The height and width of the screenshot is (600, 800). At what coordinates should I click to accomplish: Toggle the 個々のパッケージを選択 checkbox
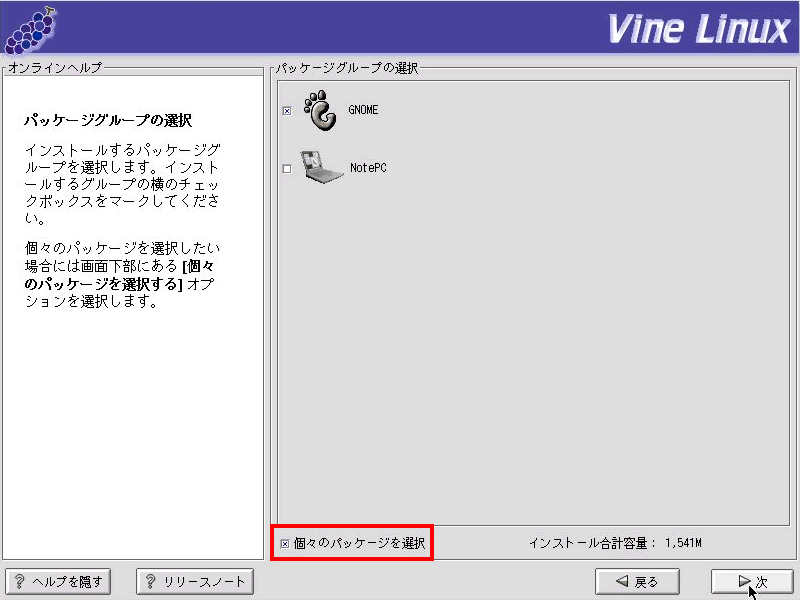285,544
